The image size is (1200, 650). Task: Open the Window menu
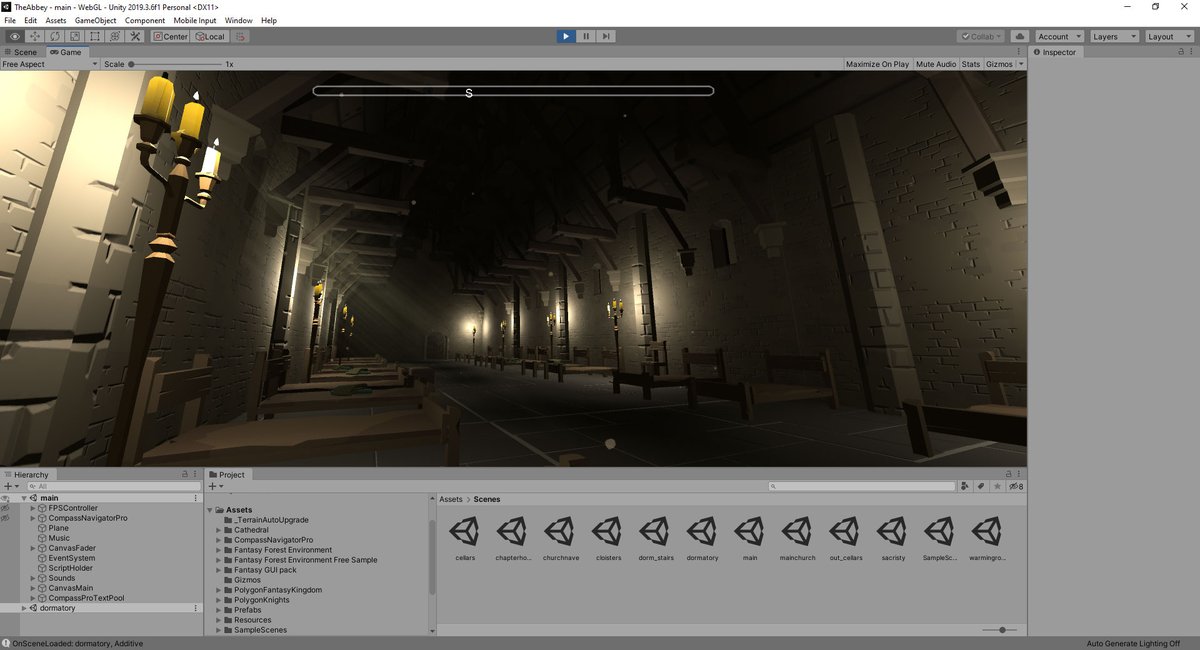(x=239, y=20)
